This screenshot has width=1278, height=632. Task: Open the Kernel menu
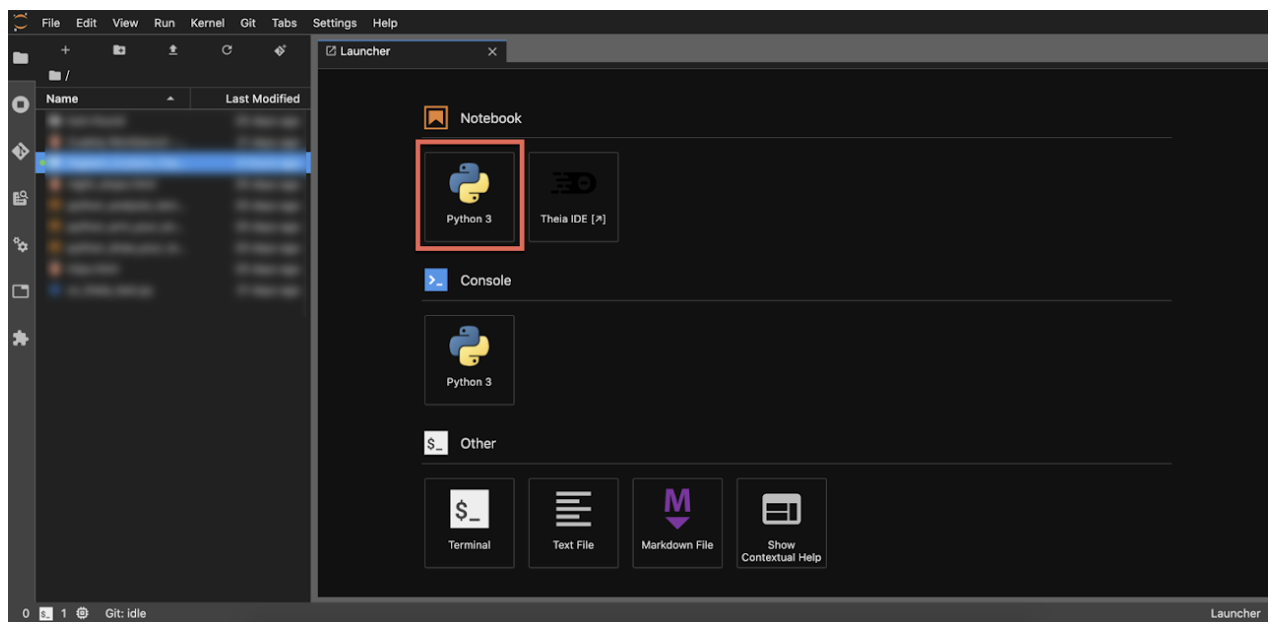pos(207,23)
